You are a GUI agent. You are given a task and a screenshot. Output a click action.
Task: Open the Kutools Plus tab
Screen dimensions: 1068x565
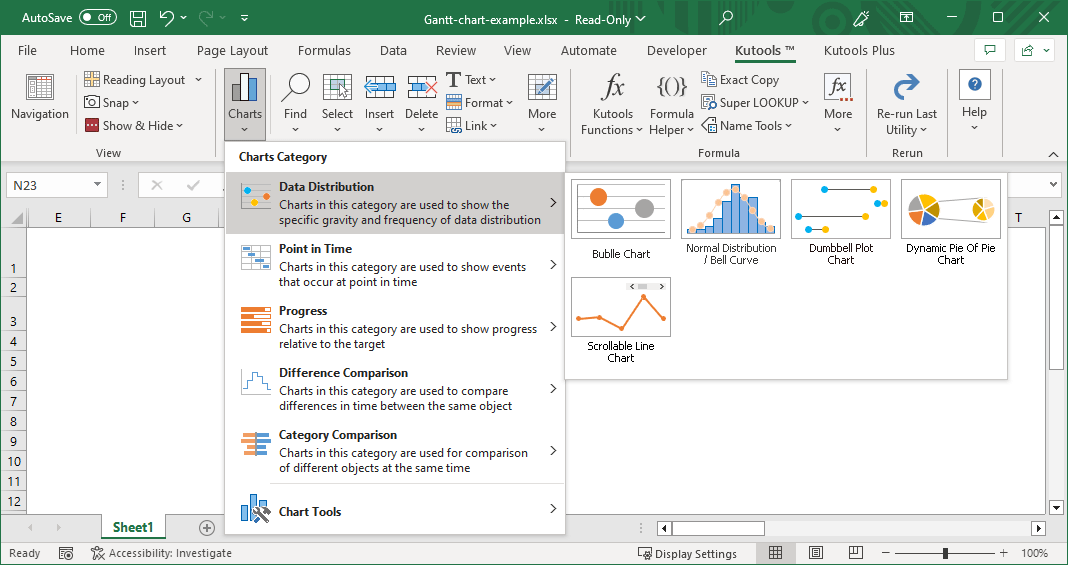pos(859,51)
